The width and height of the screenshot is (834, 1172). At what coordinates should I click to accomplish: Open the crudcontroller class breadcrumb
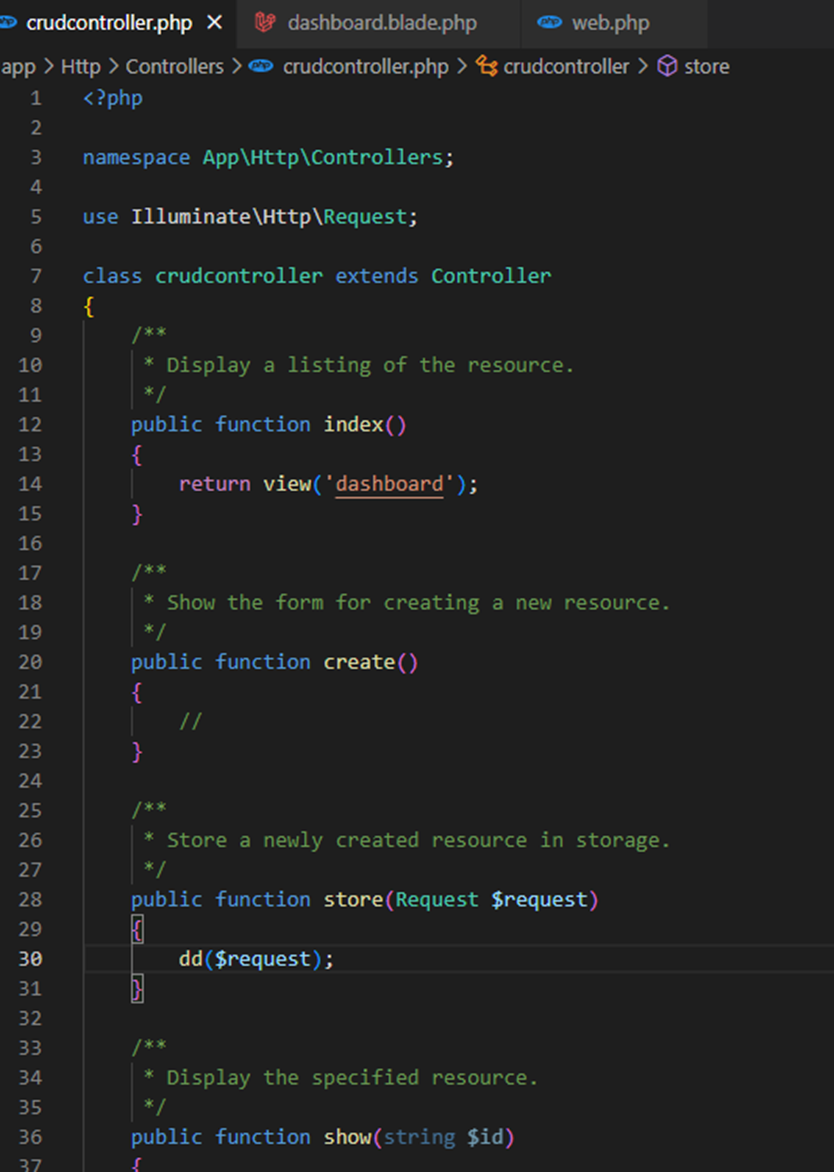pos(566,67)
